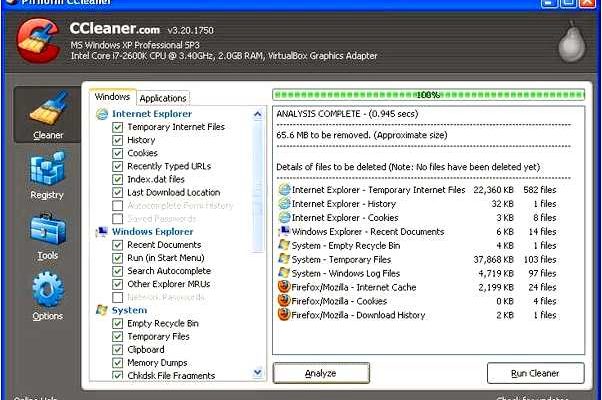Uncheck Temporary Internet Files

[x=117, y=127]
